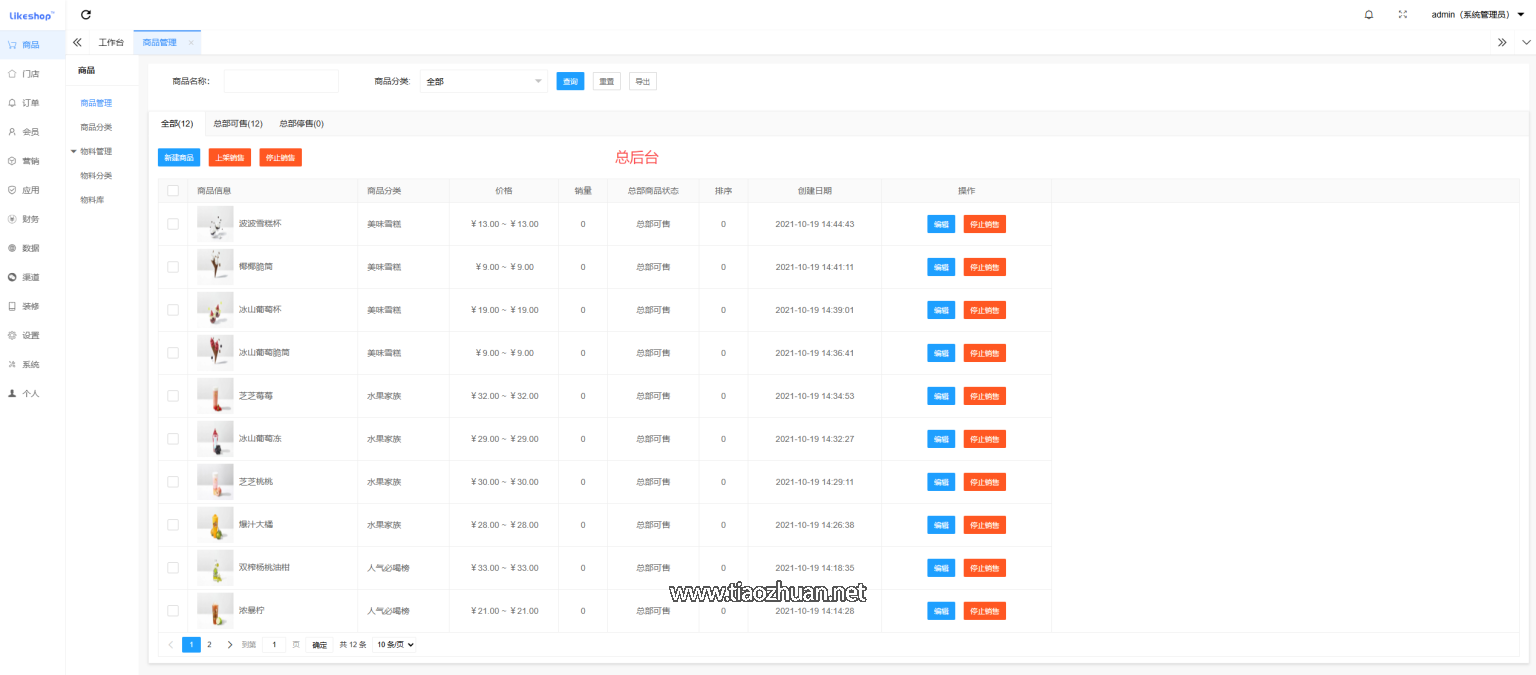Click the refresh icon in top bar
The image size is (1536, 675).
pyautogui.click(x=86, y=14)
